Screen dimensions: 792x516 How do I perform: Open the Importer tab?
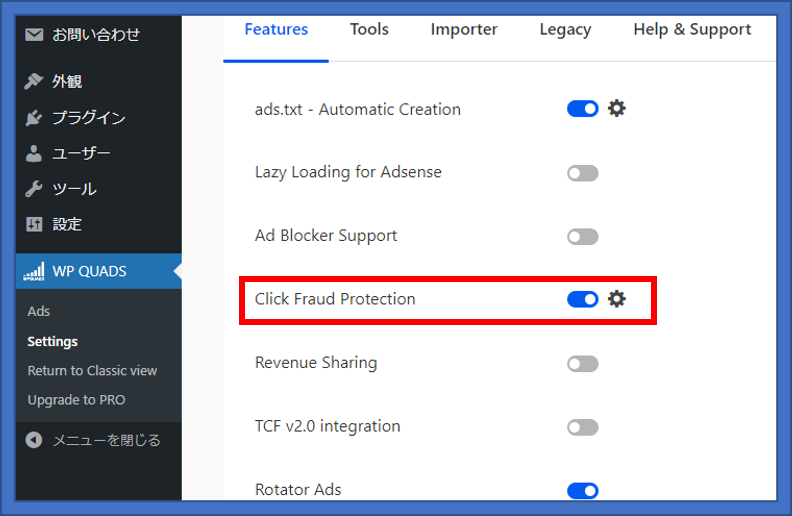pyautogui.click(x=464, y=29)
